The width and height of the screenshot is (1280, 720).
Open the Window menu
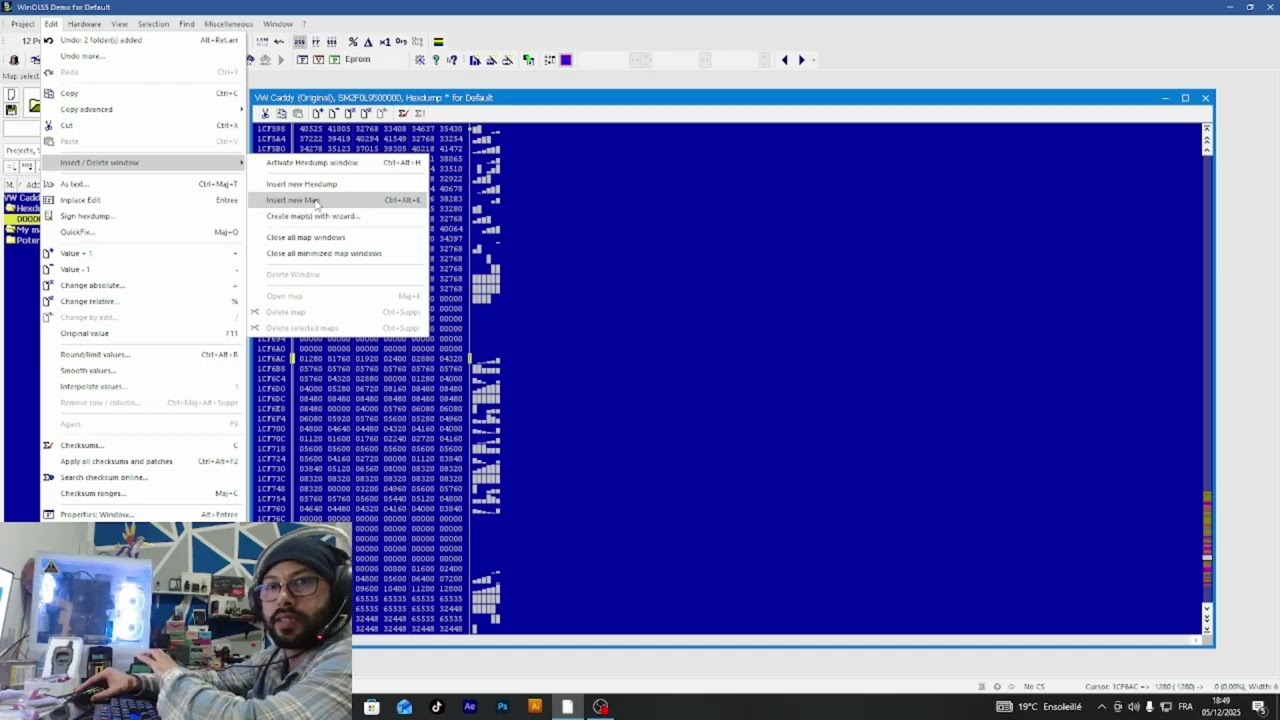(278, 24)
